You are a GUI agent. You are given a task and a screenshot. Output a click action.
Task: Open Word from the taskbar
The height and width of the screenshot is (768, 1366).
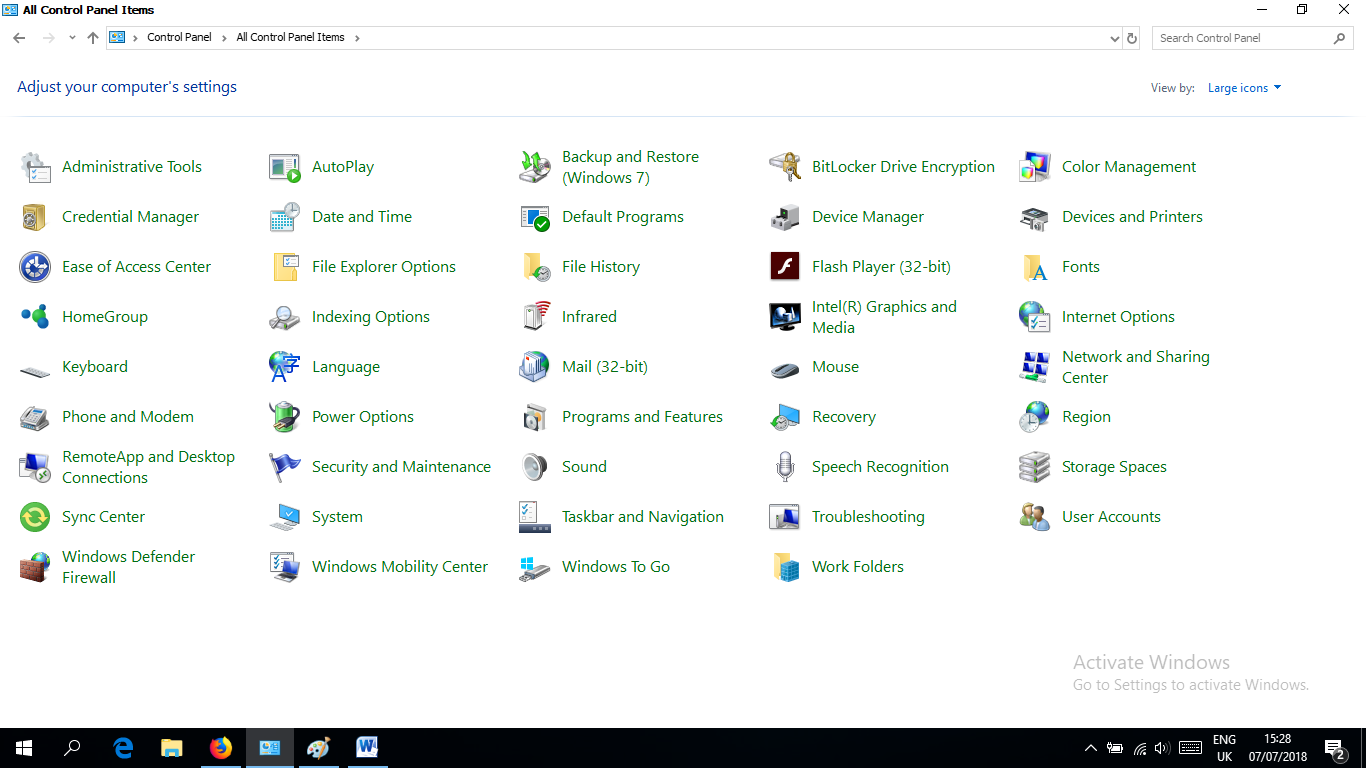367,748
